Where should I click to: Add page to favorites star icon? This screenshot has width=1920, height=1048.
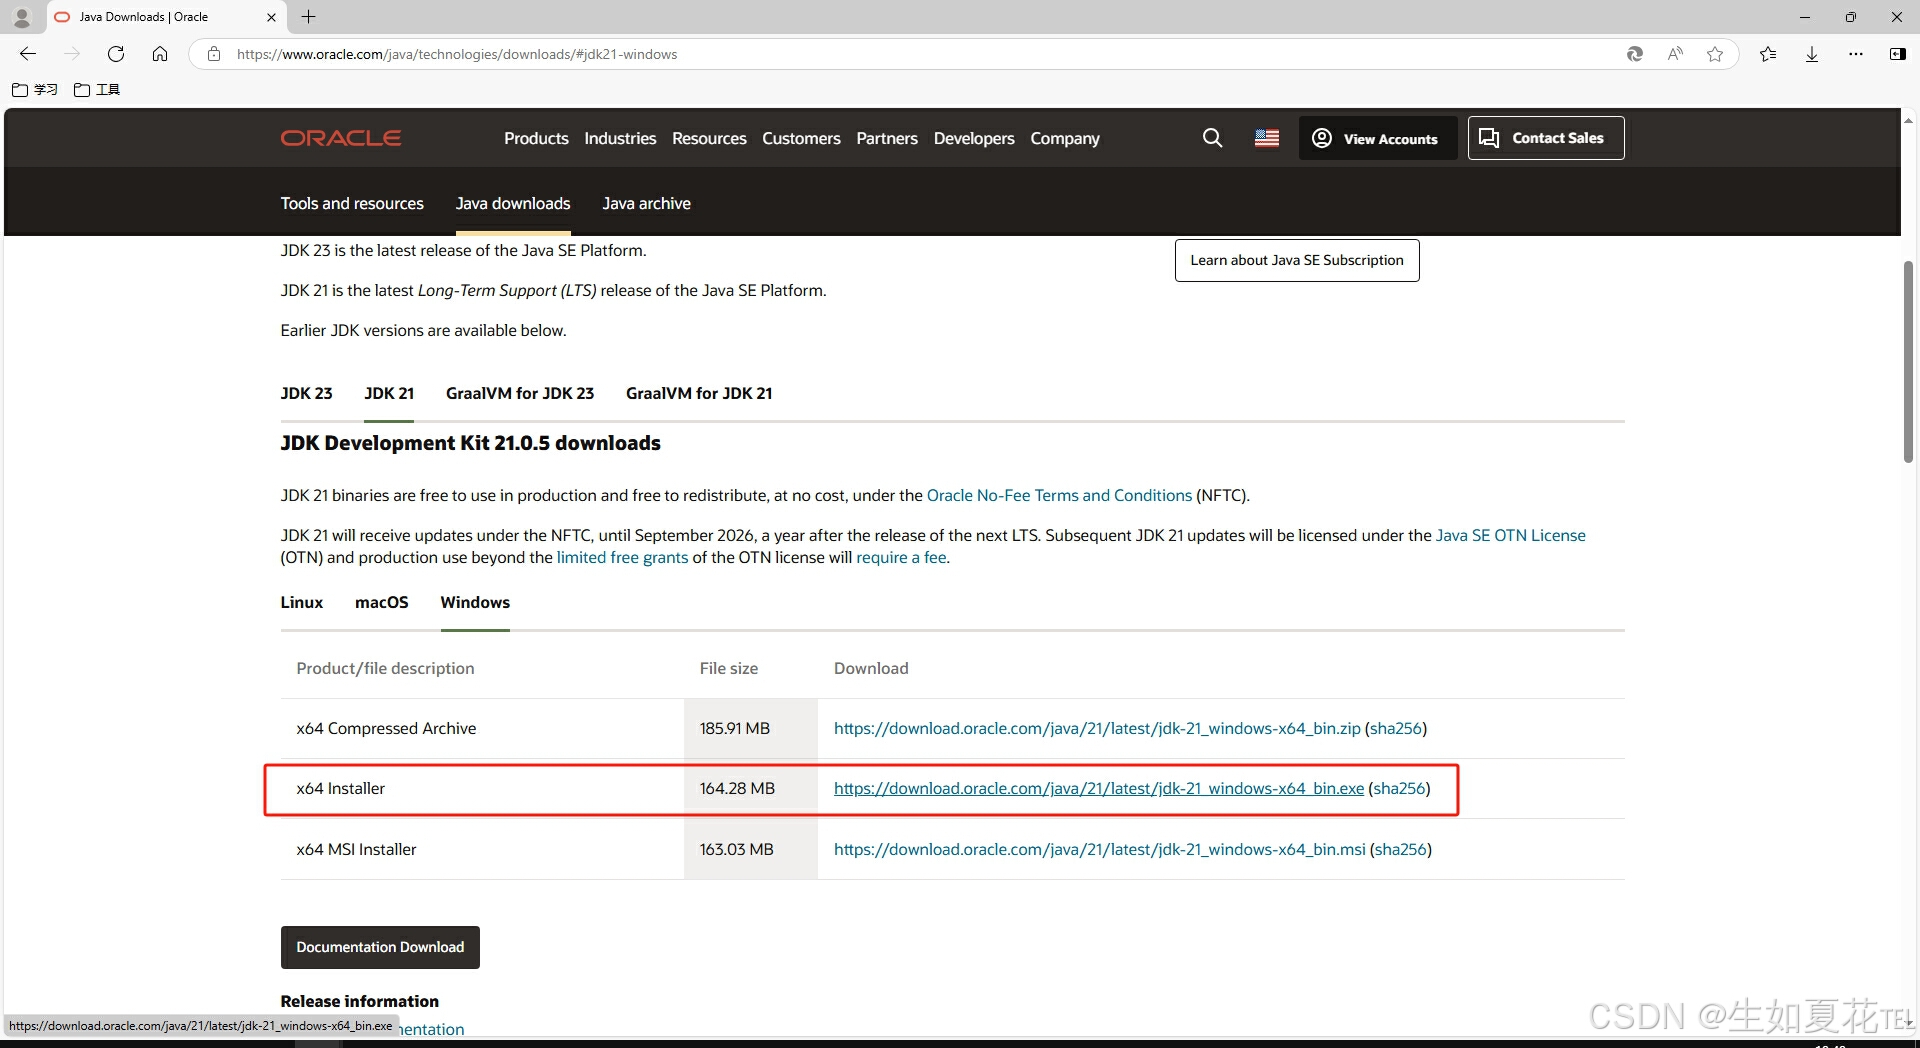pyautogui.click(x=1715, y=54)
